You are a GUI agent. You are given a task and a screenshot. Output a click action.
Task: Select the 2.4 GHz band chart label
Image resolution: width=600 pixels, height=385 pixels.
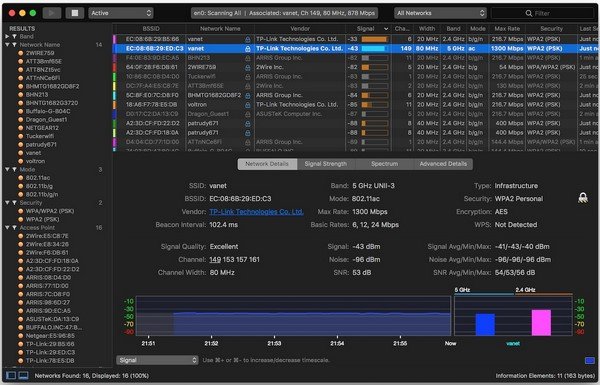point(525,290)
